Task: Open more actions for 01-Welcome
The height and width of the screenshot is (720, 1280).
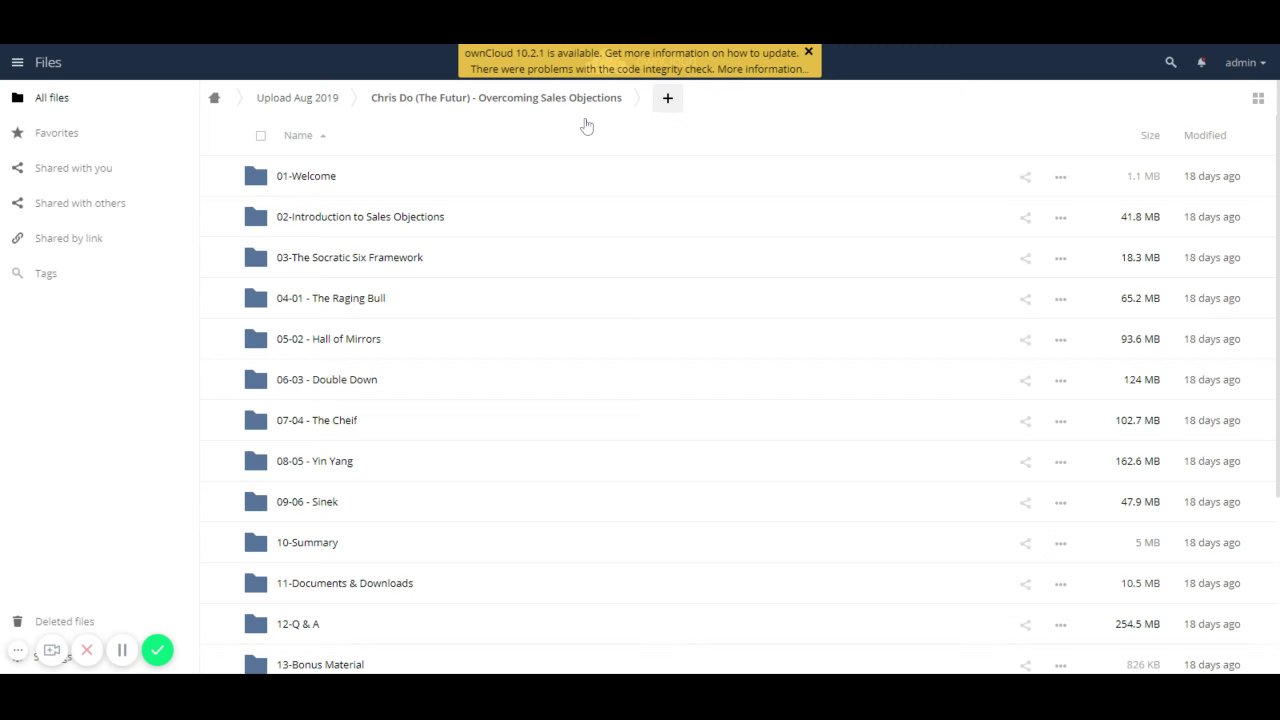Action: (1060, 177)
